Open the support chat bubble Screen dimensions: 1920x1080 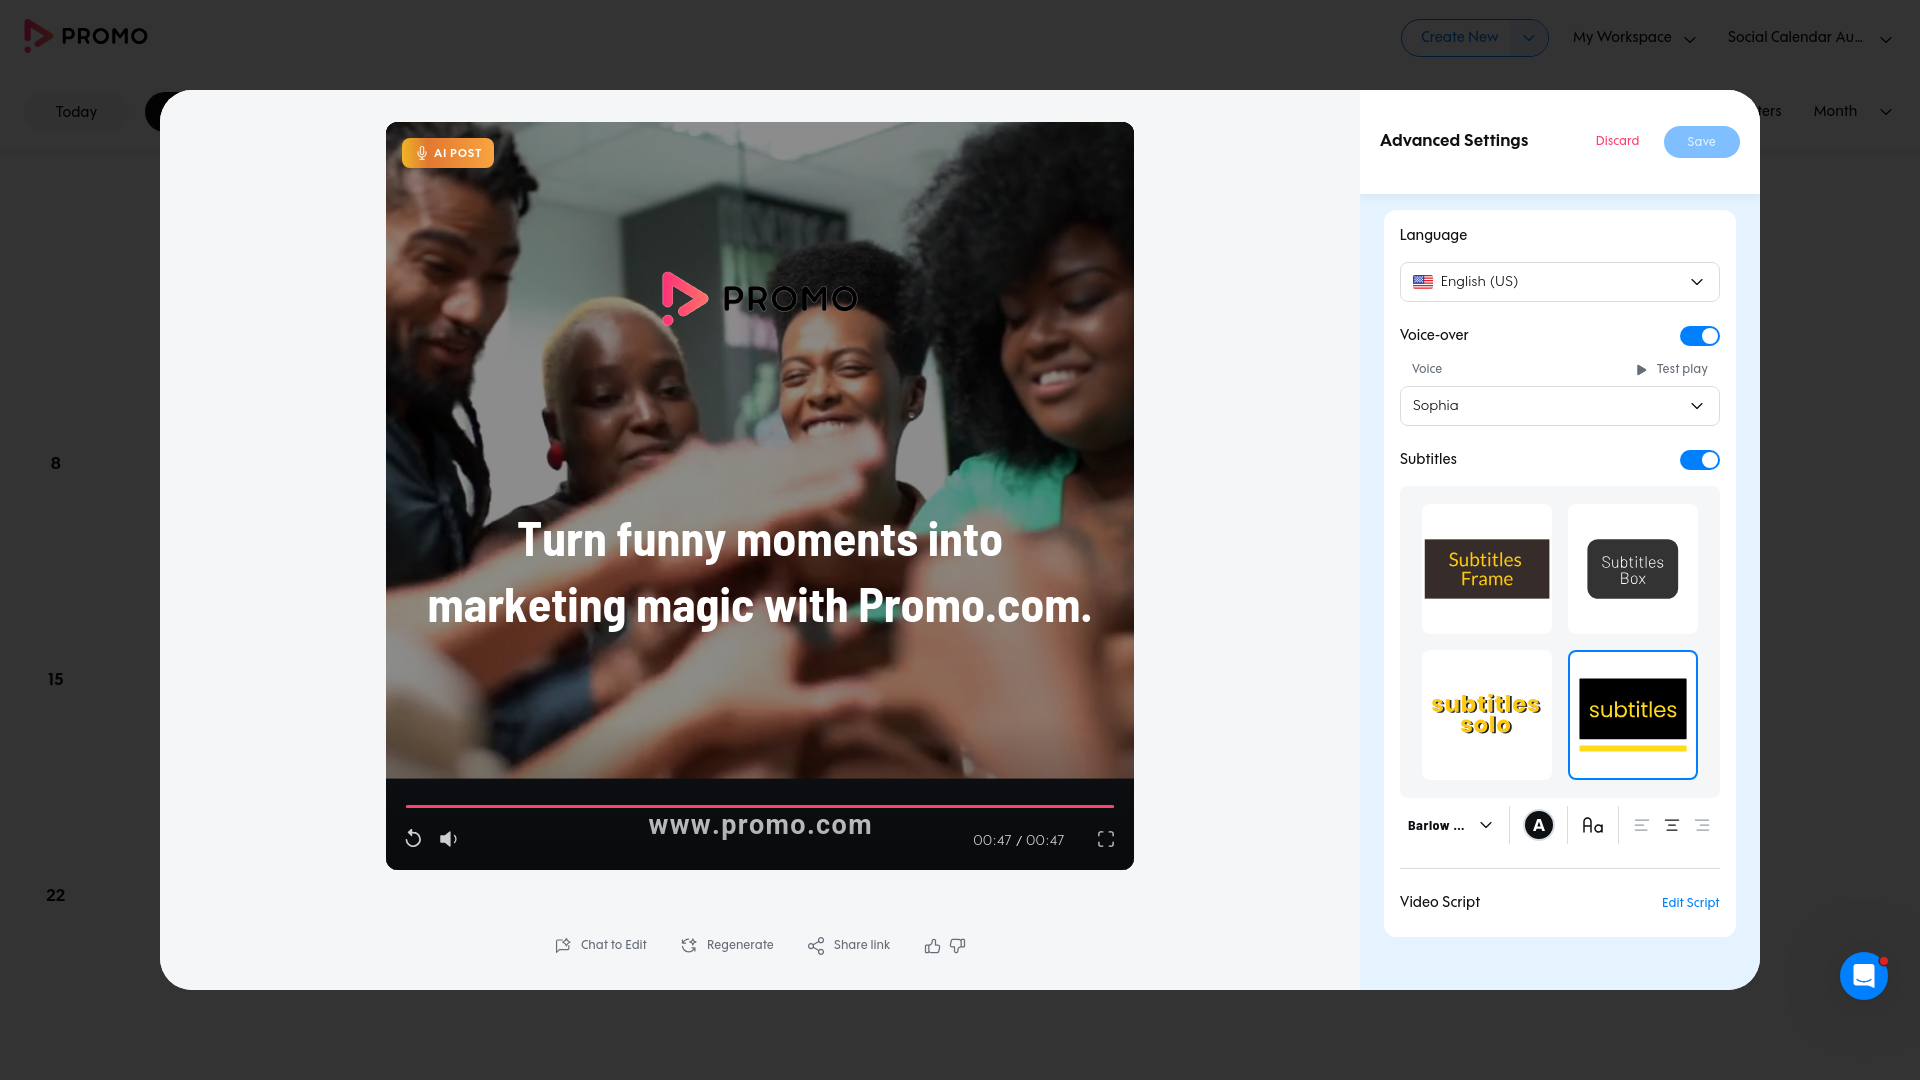coord(1864,975)
